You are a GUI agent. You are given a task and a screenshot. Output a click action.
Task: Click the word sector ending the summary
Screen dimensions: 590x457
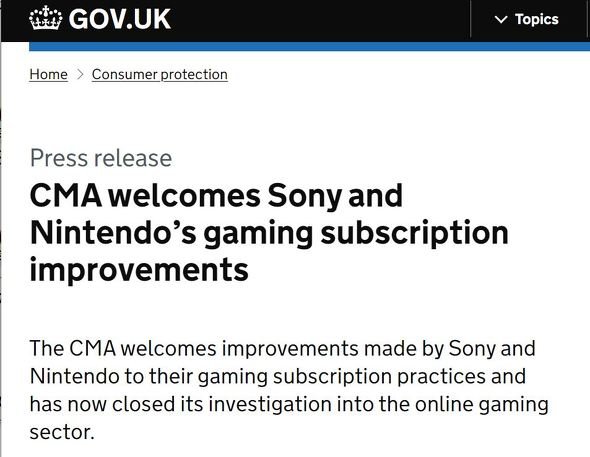click(x=62, y=432)
